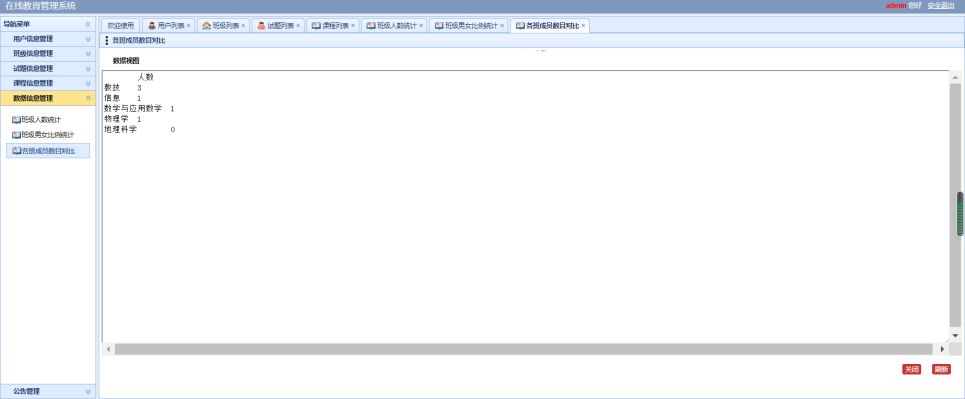Click the 在线教育管理系统 title
The image size is (965, 399).
[41, 6]
